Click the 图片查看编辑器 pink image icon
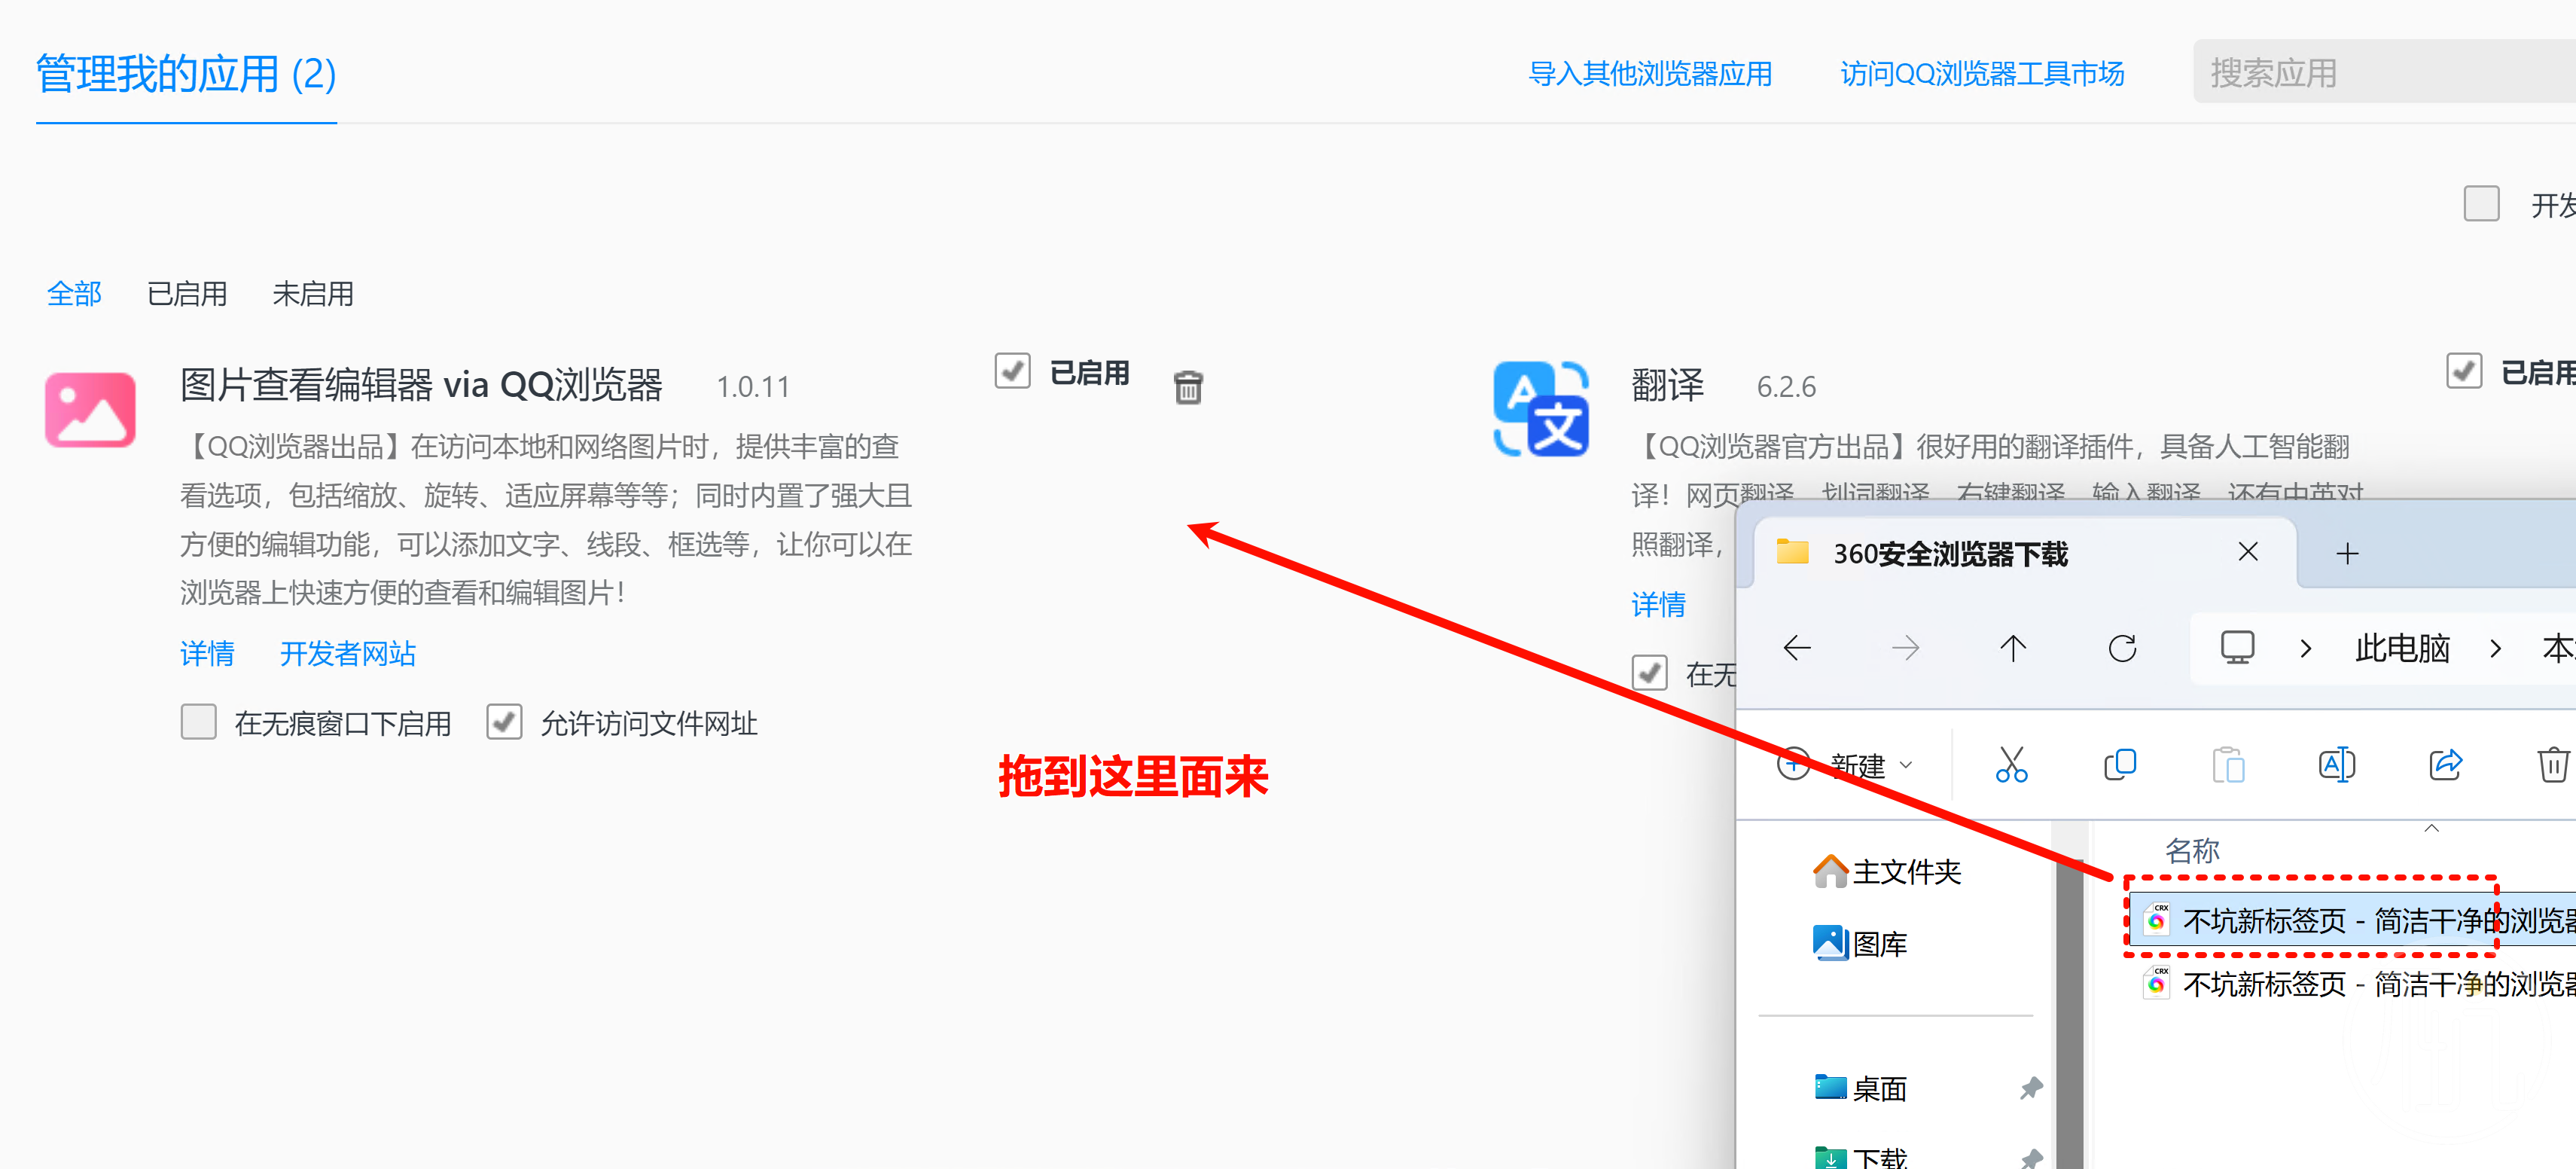This screenshot has width=2576, height=1169. click(x=90, y=409)
